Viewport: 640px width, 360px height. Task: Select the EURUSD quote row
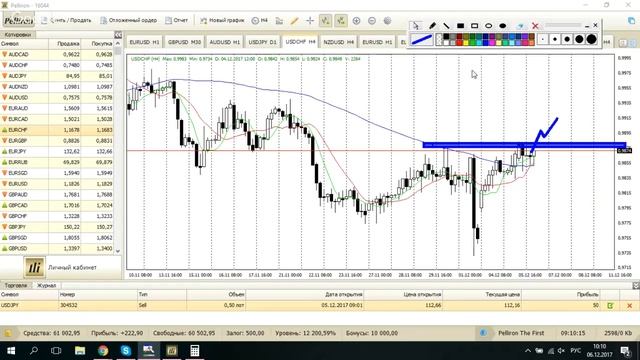[57, 184]
